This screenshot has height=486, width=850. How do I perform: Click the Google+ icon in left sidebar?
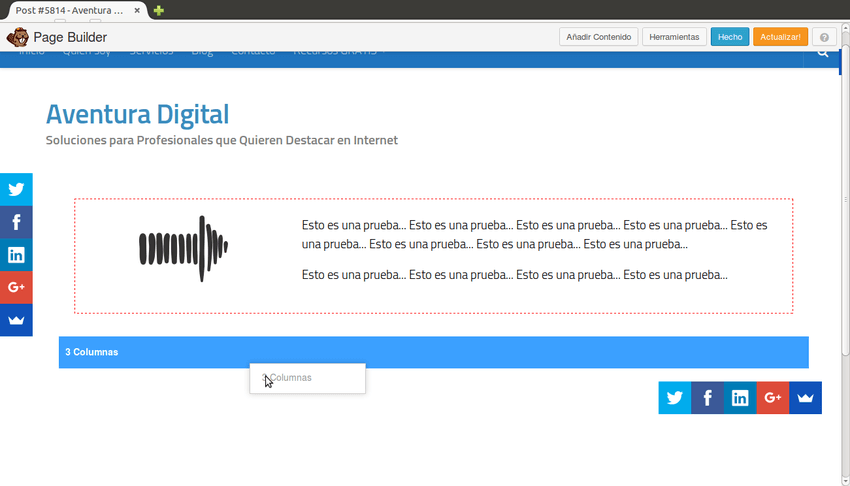[16, 287]
